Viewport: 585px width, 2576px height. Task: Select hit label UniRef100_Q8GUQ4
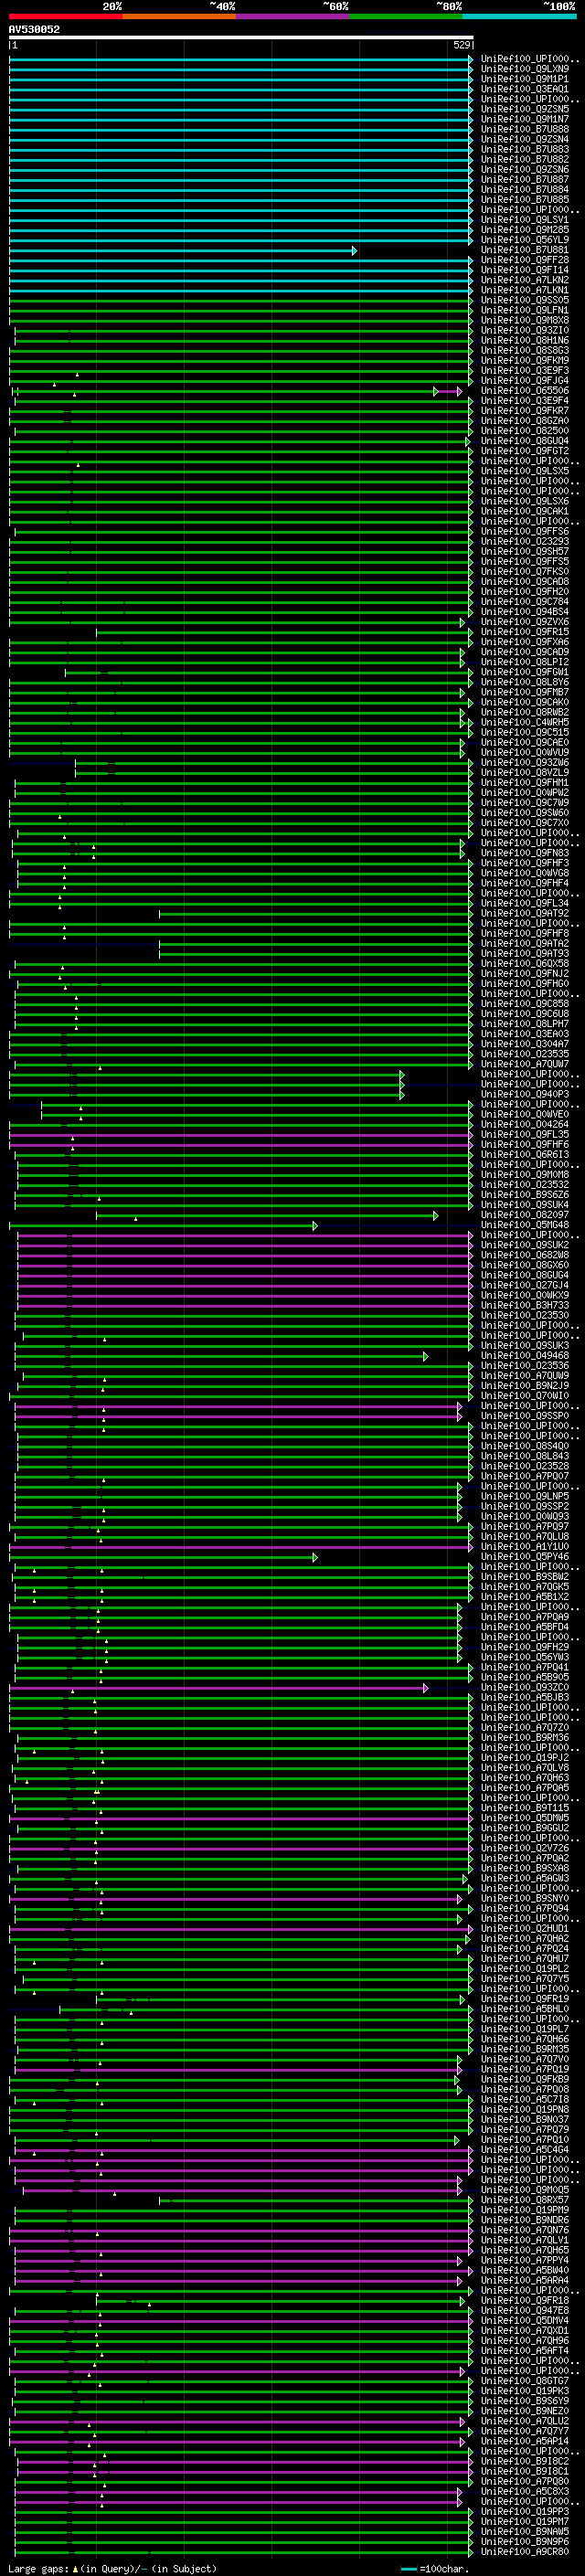[x=525, y=441]
